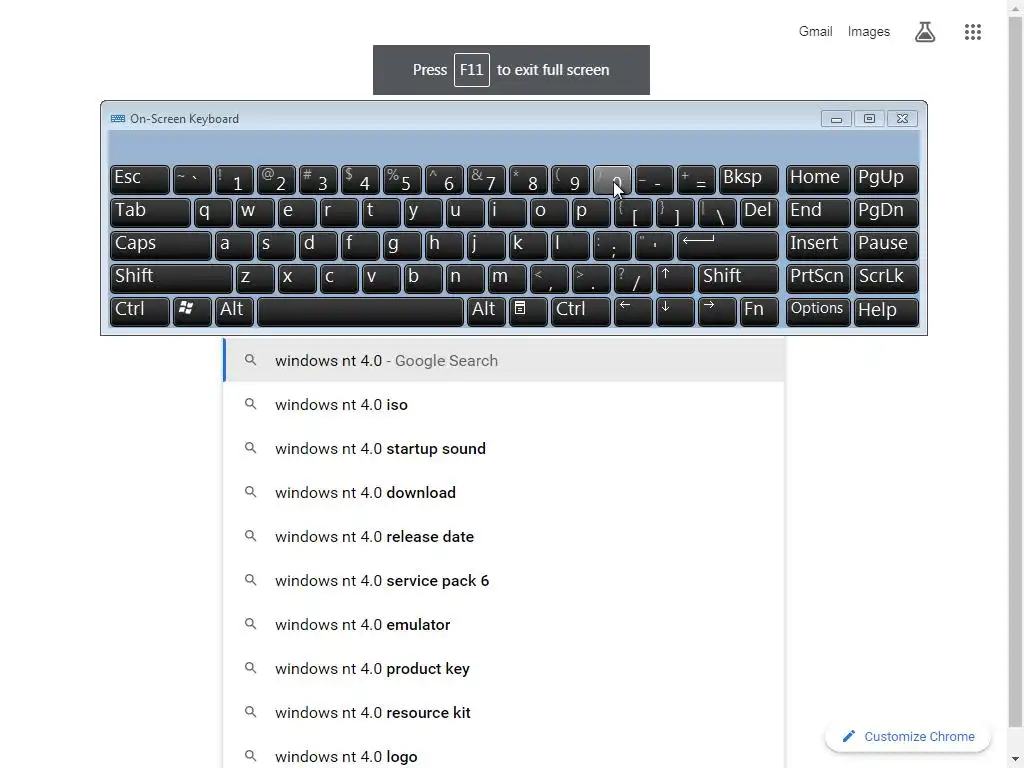The height and width of the screenshot is (768, 1024).
Task: Click the context menu key on keyboard
Action: [528, 312]
